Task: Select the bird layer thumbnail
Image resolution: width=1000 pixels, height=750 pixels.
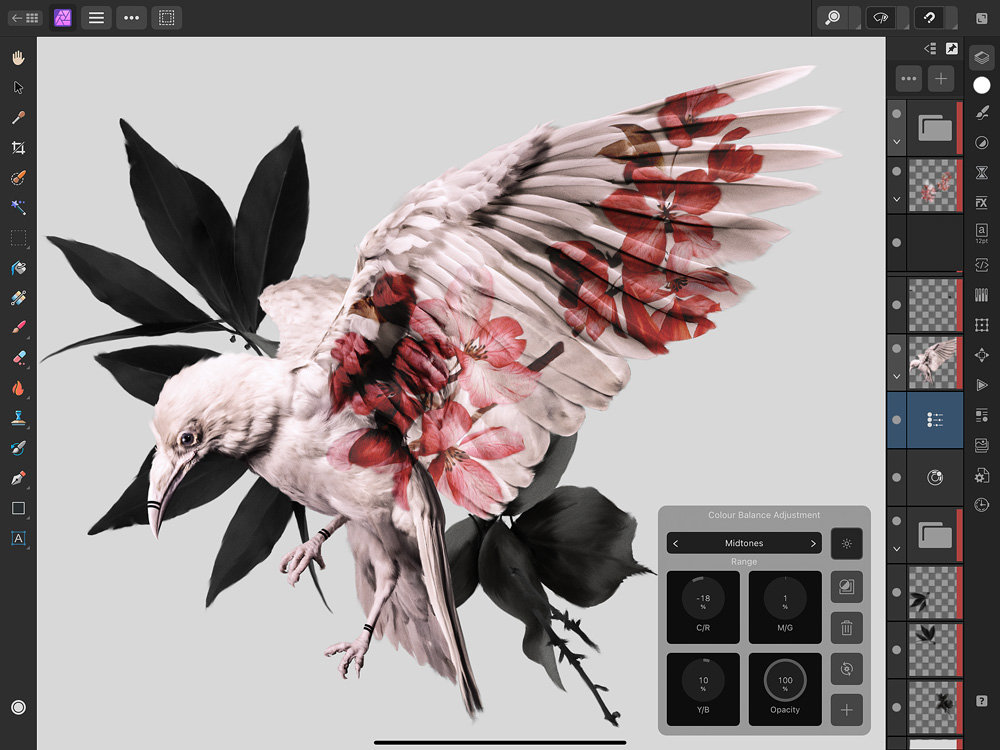Action: pos(933,363)
